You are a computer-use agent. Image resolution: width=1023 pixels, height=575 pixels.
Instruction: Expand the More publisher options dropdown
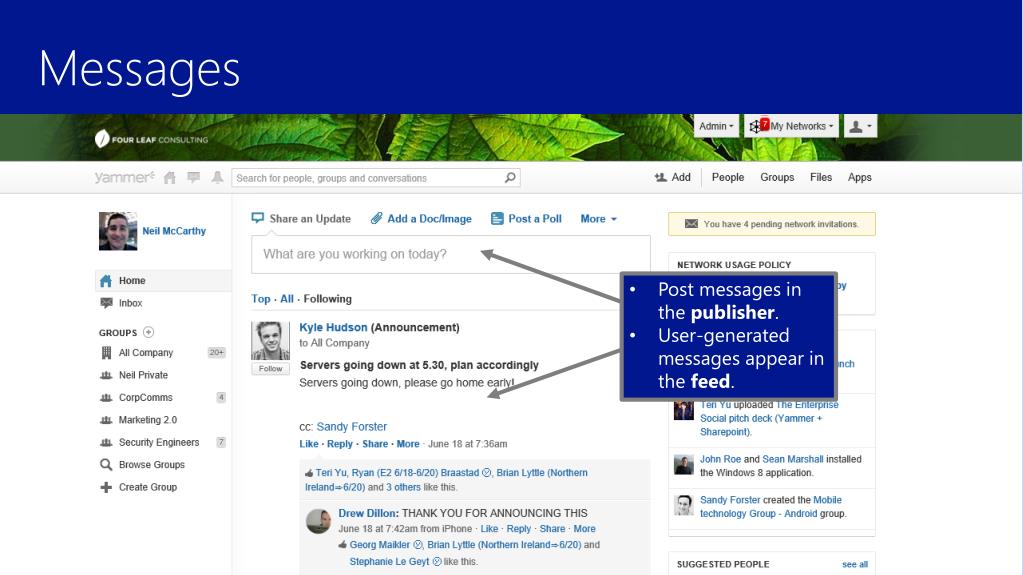598,219
